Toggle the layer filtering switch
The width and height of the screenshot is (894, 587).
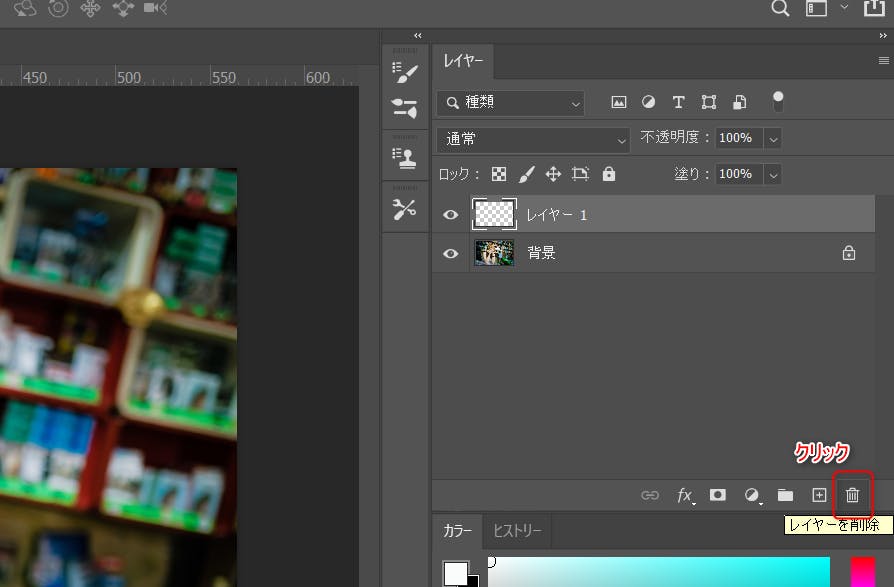tap(778, 101)
